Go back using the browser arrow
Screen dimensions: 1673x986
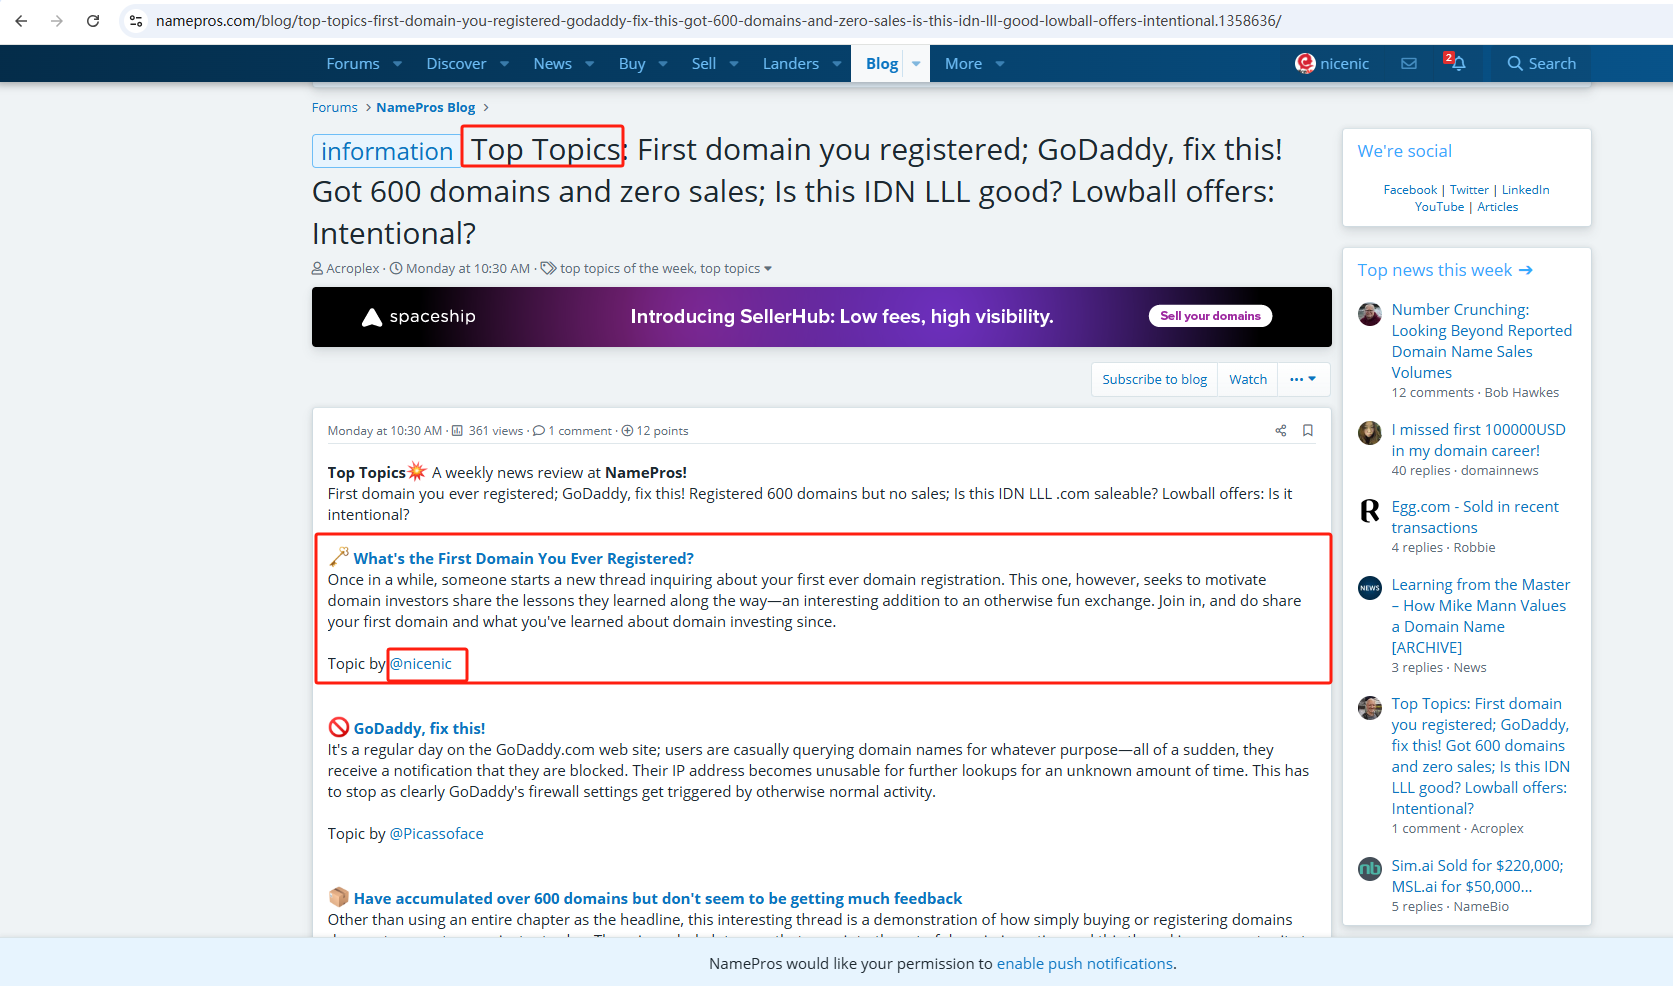21,20
